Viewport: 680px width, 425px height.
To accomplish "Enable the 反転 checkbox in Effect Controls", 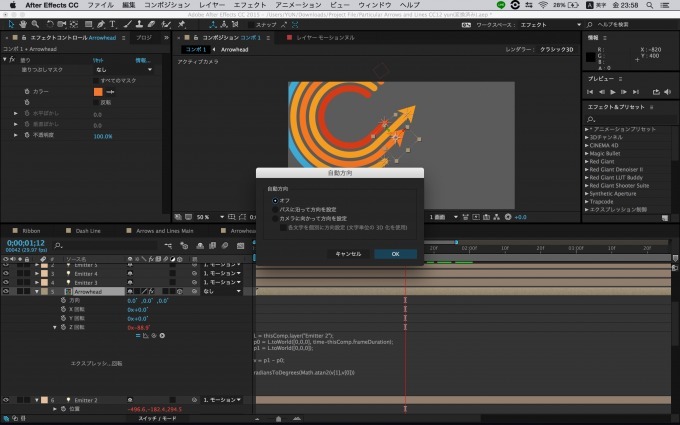I will [x=96, y=102].
